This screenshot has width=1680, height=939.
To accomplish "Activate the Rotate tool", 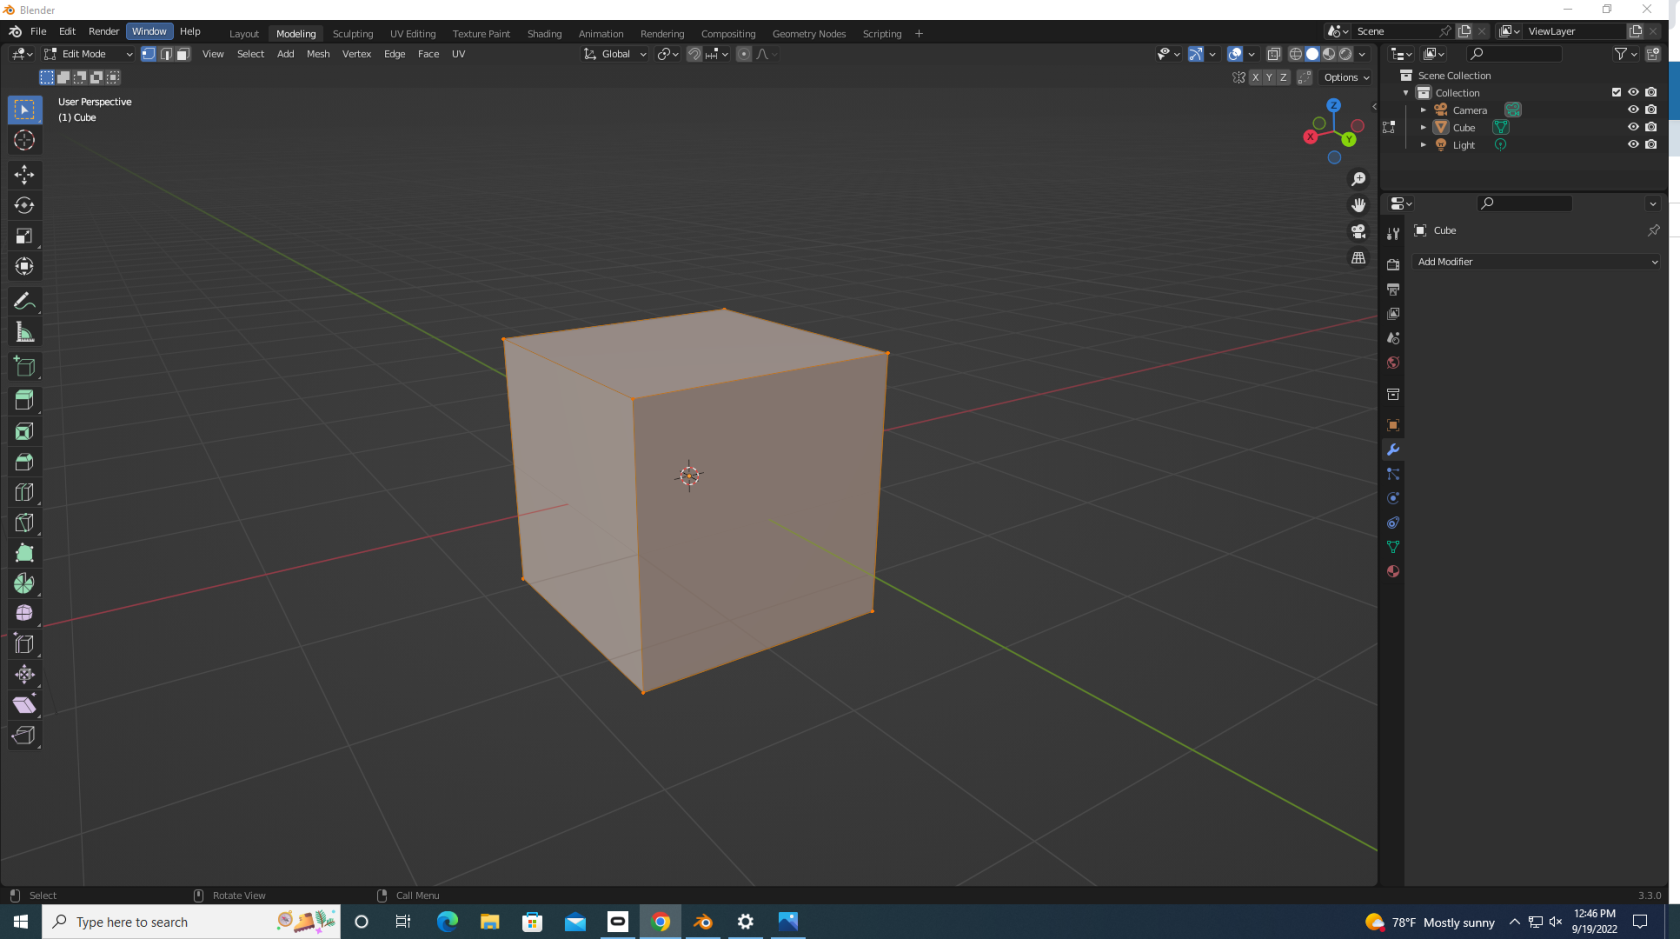I will (x=24, y=206).
